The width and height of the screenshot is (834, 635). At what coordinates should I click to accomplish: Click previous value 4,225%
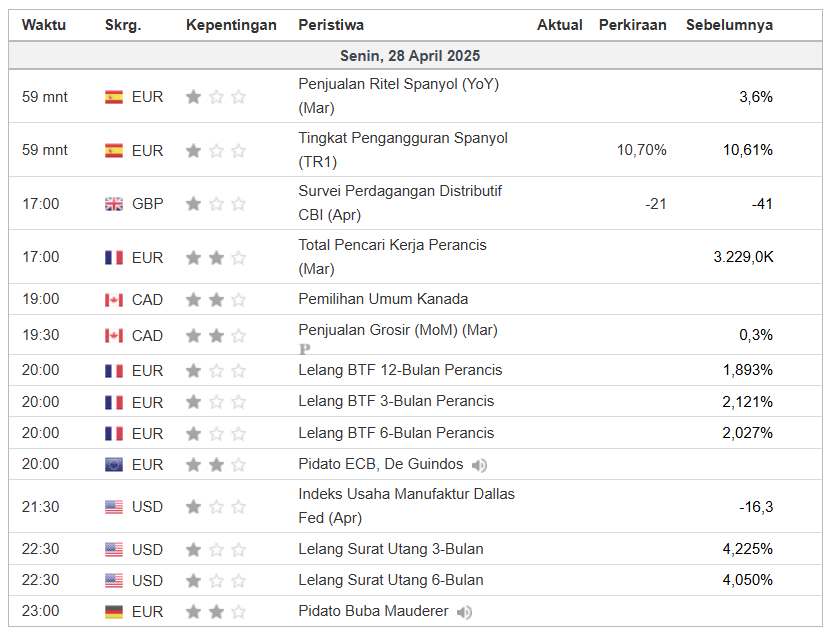click(x=748, y=549)
